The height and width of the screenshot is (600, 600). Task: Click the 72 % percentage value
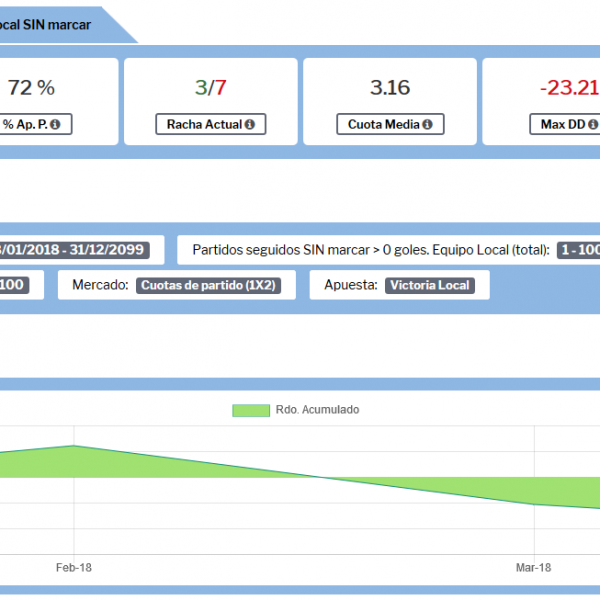31,87
